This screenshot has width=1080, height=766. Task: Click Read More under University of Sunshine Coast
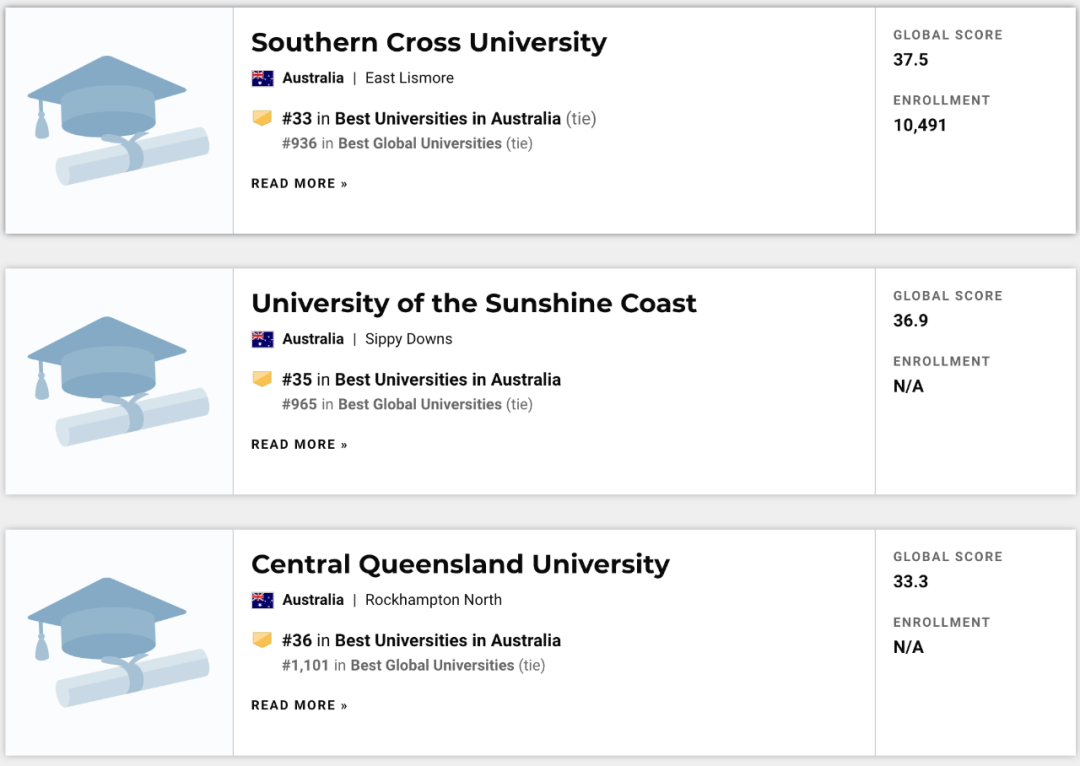click(x=299, y=445)
